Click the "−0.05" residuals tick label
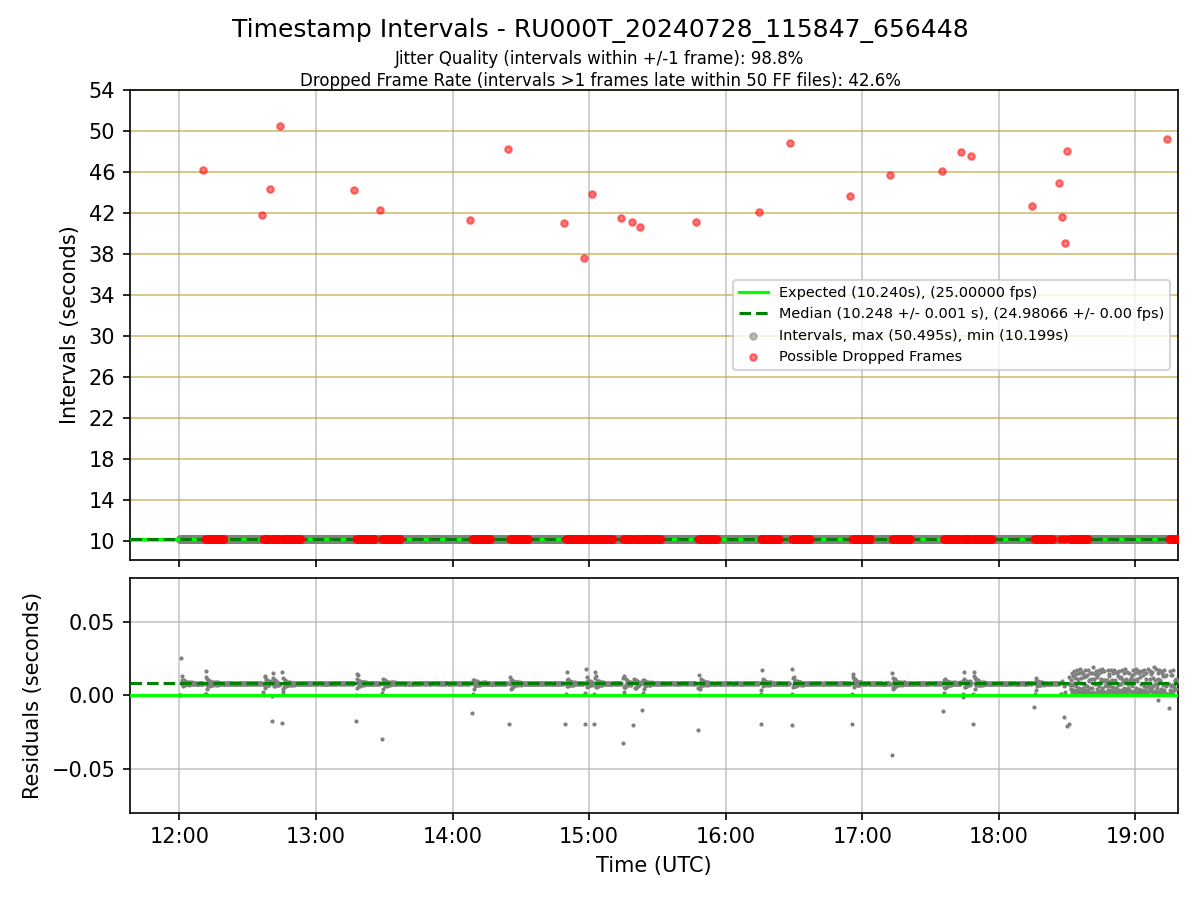Viewport: 1200px width, 900px height. tap(85, 769)
